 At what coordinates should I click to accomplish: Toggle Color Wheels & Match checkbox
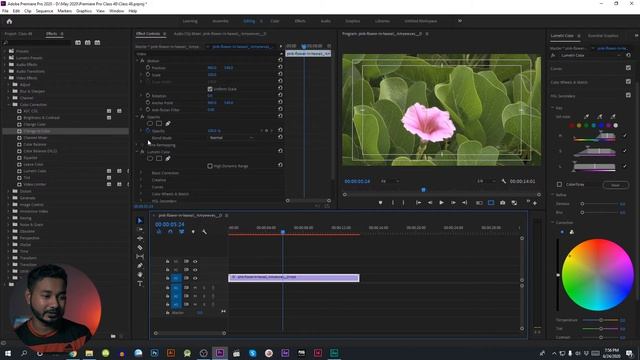coord(628,82)
